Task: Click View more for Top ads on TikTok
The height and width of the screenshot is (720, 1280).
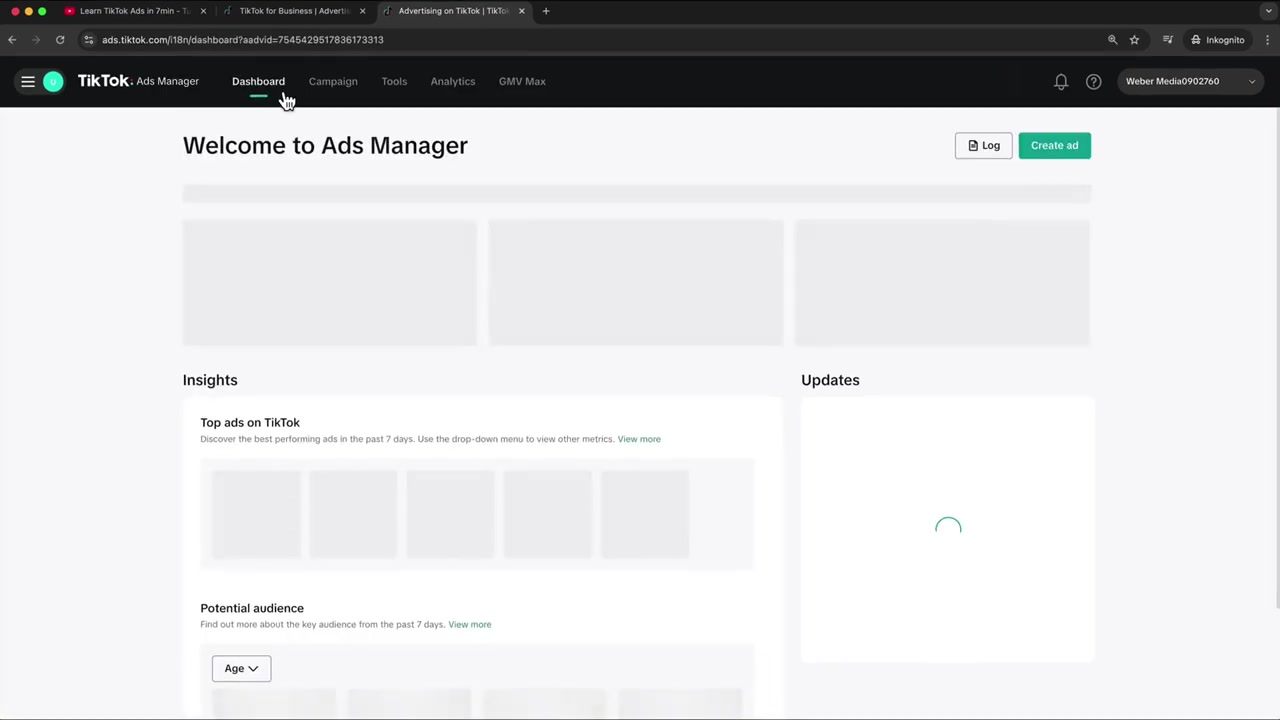Action: tap(639, 439)
